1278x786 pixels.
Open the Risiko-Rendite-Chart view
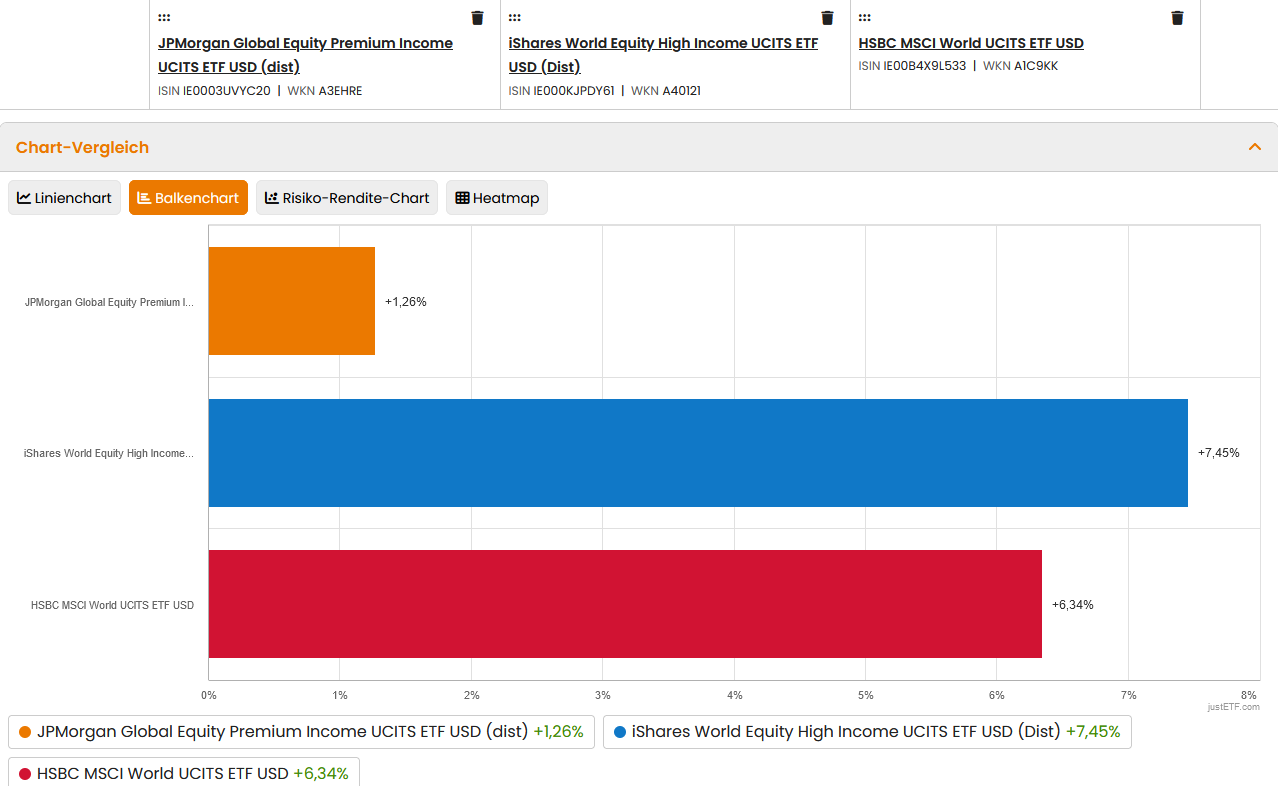(x=347, y=198)
